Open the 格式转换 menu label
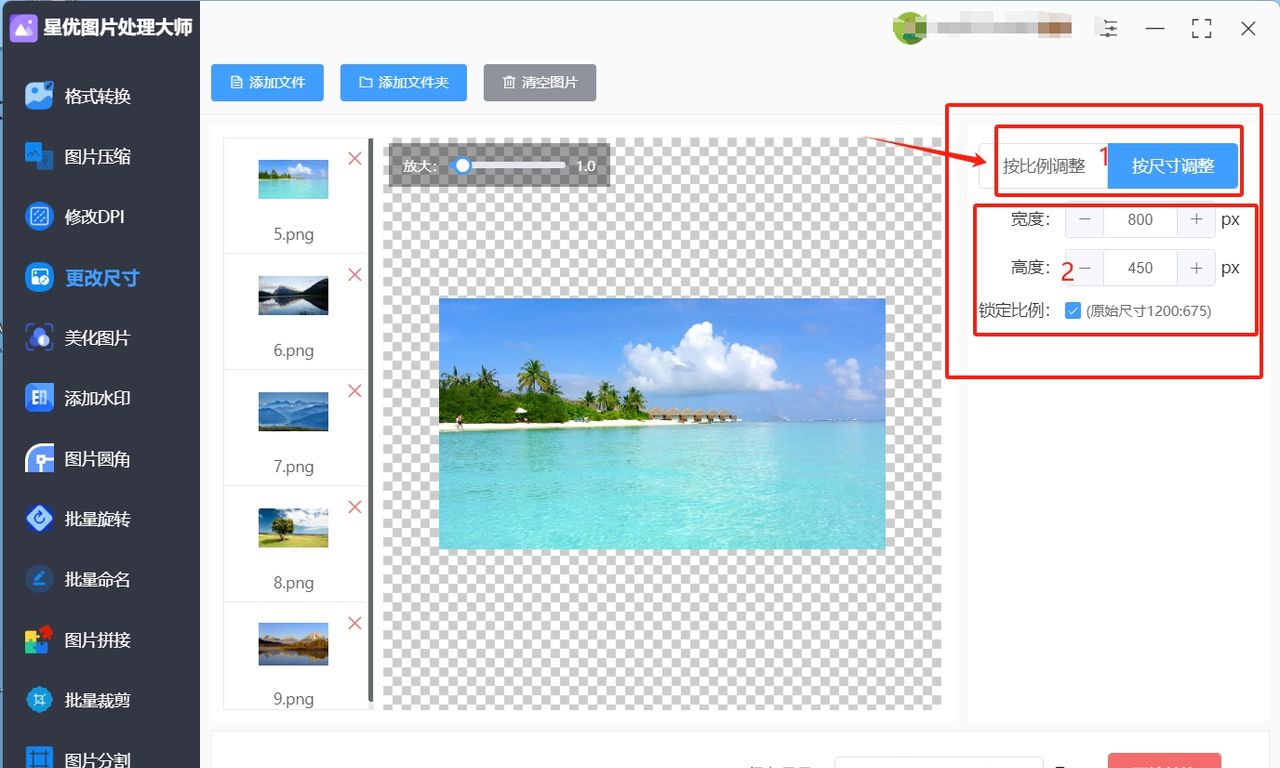Viewport: 1280px width, 768px height. pyautogui.click(x=98, y=96)
